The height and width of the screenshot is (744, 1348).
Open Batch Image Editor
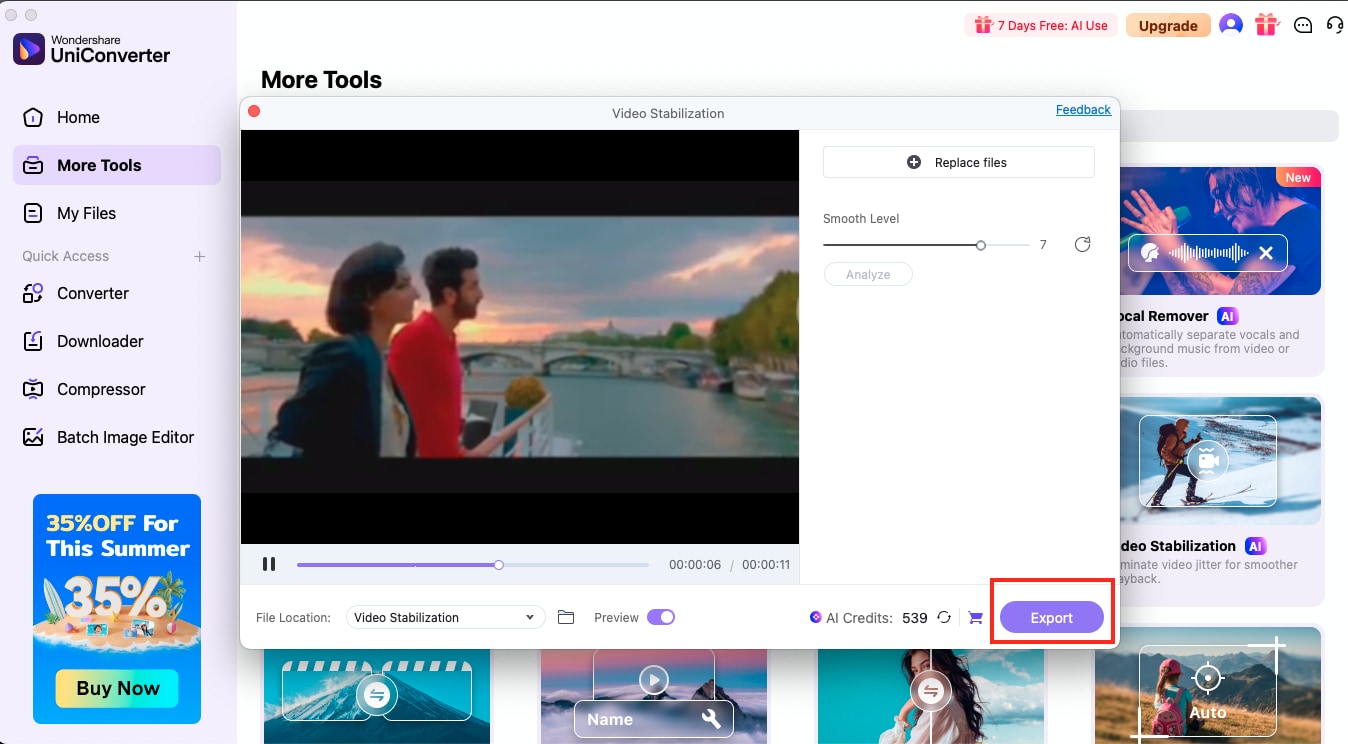[117, 437]
